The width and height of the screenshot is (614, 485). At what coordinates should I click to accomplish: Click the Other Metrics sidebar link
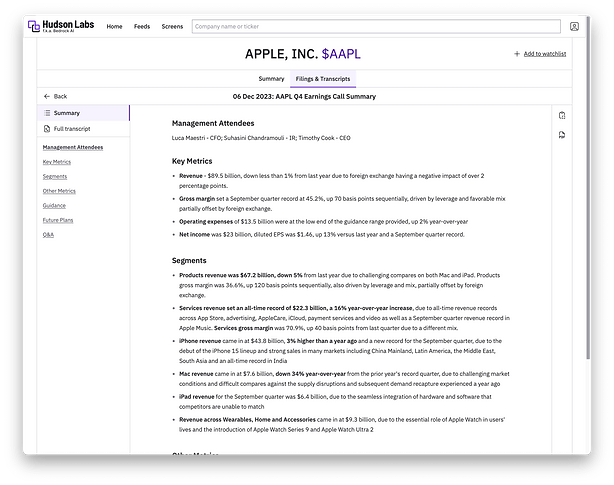click(x=59, y=191)
